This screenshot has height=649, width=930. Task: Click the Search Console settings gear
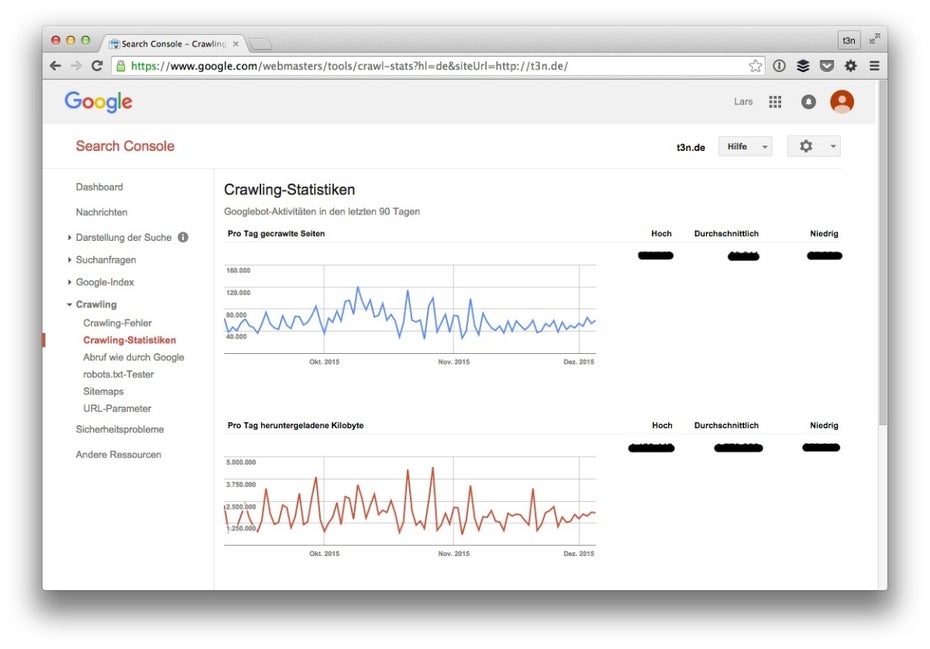(805, 146)
